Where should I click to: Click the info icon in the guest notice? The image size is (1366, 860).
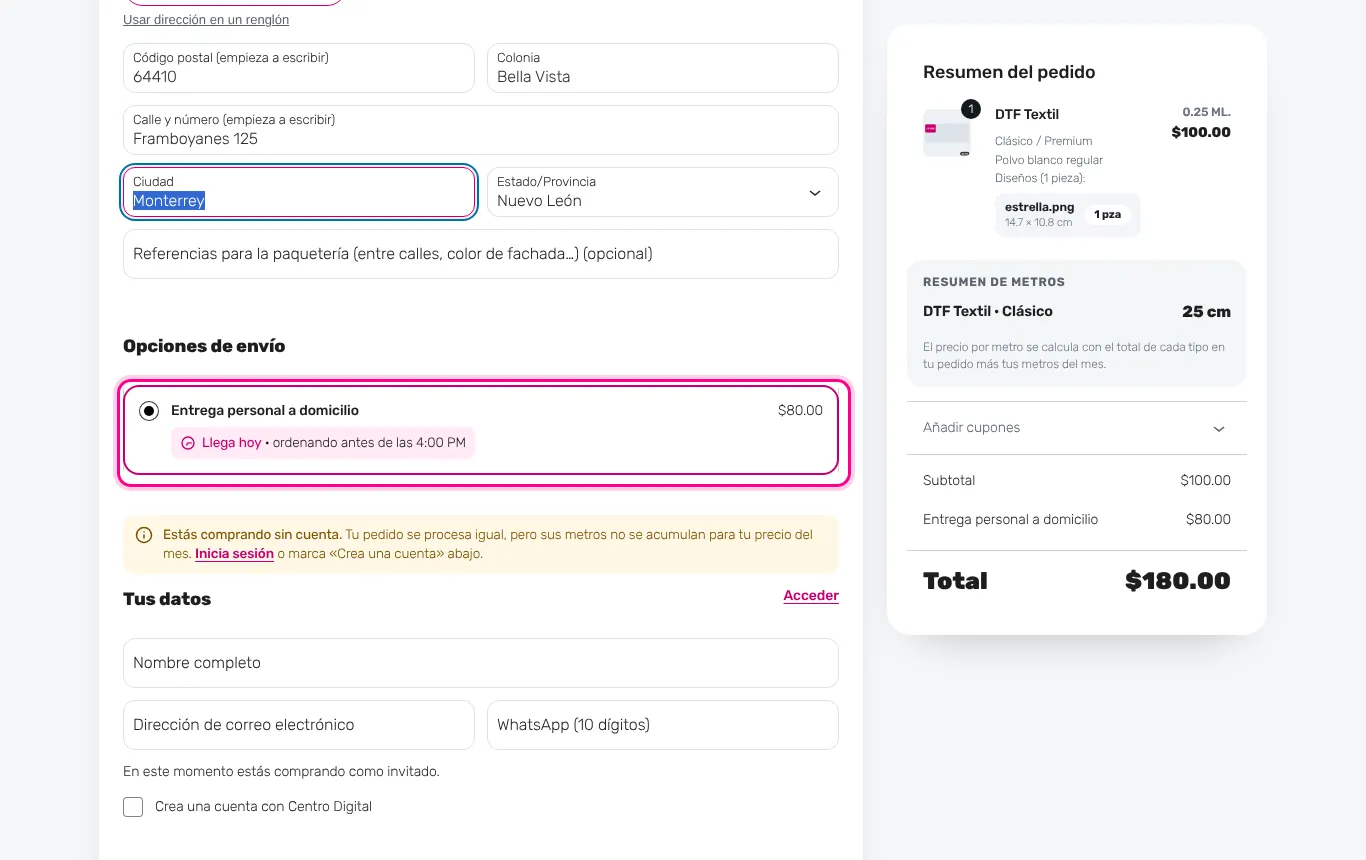point(144,535)
